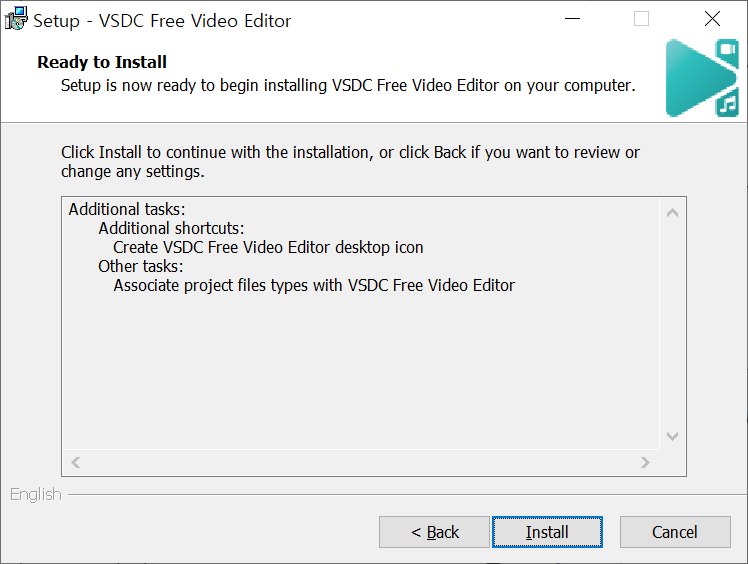748x564 pixels.
Task: Click the "Additional shortcuts:" summary line
Action: tap(171, 228)
